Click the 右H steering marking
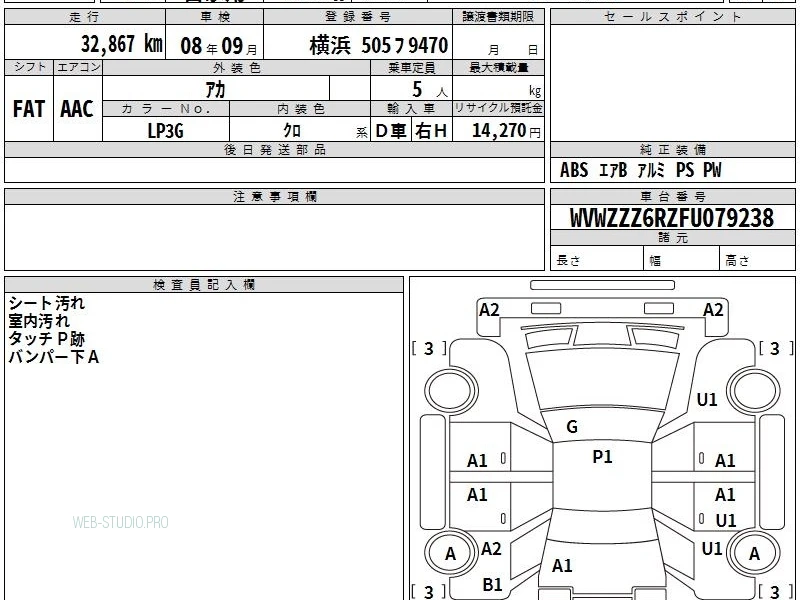The width and height of the screenshot is (800, 600). click(431, 131)
